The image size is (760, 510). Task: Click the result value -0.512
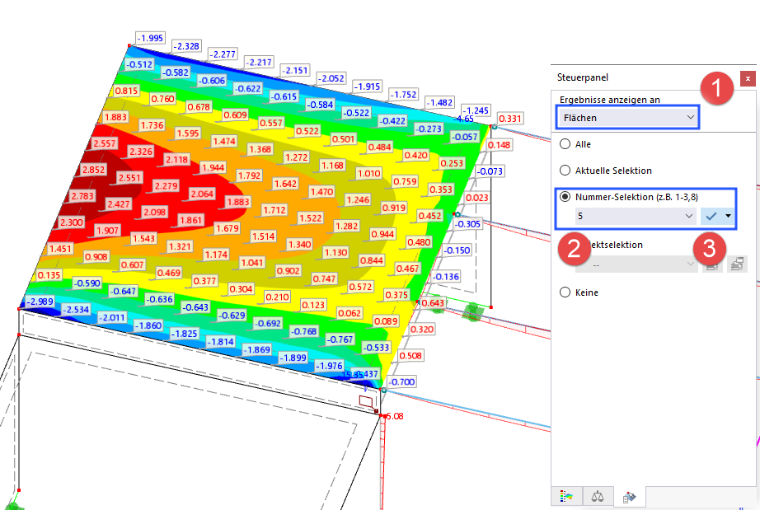[140, 64]
